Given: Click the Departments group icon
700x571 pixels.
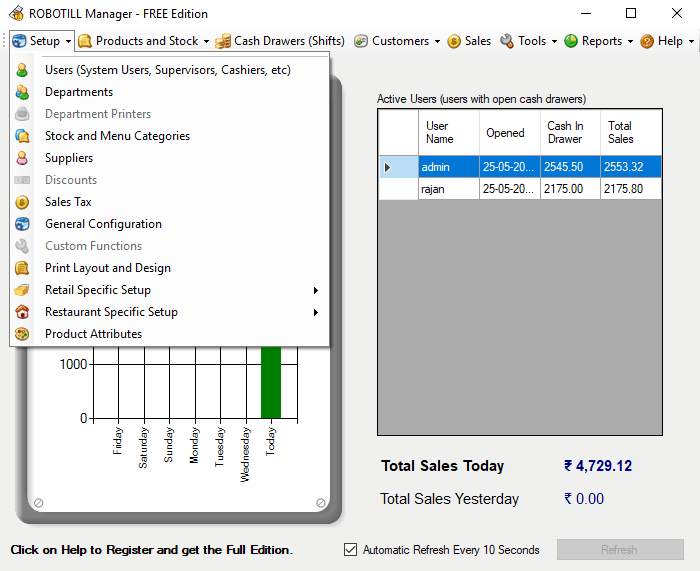Looking at the screenshot, I should [x=22, y=92].
